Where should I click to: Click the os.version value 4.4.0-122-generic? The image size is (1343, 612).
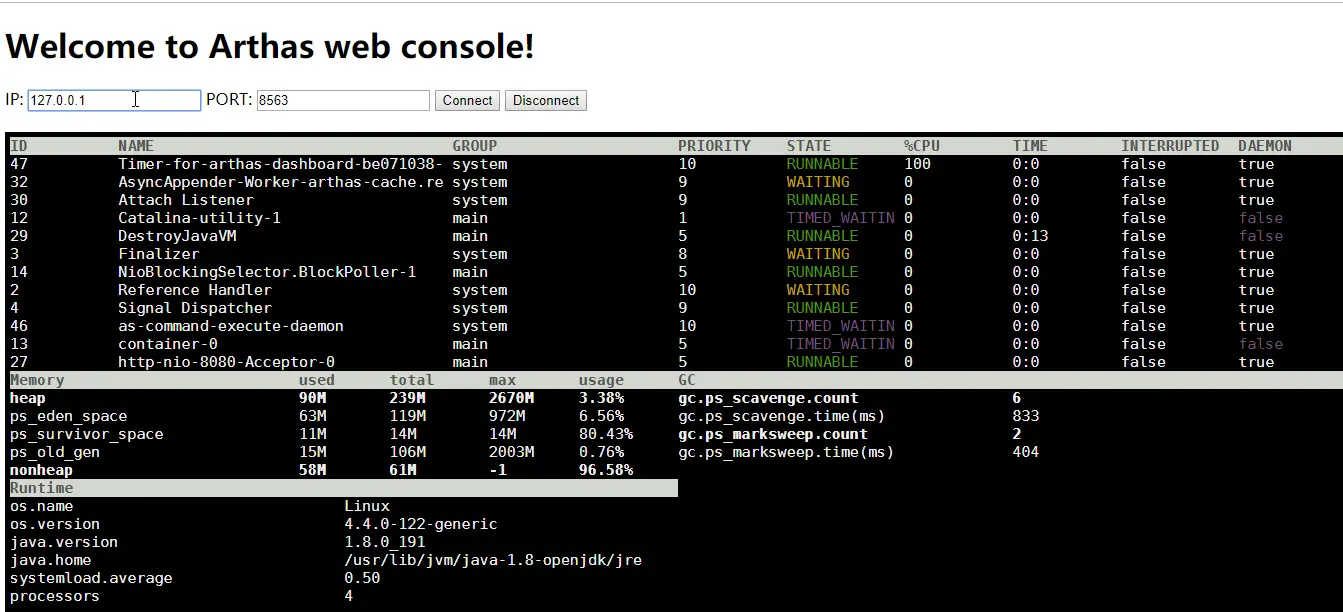pyautogui.click(x=421, y=524)
